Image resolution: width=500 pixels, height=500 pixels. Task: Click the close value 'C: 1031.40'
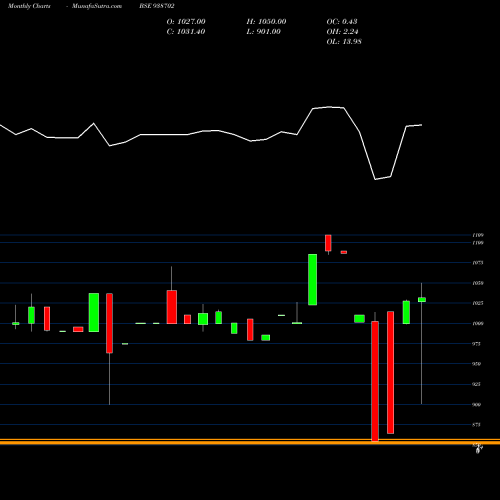[x=186, y=32]
